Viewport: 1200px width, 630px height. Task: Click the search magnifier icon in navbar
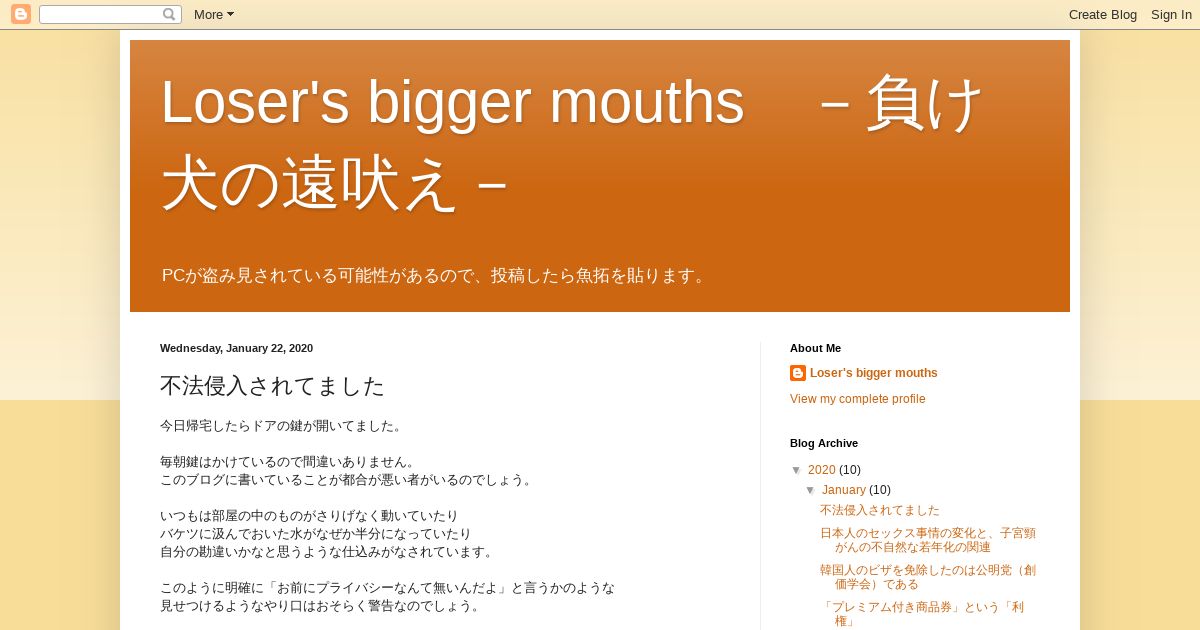pyautogui.click(x=169, y=14)
